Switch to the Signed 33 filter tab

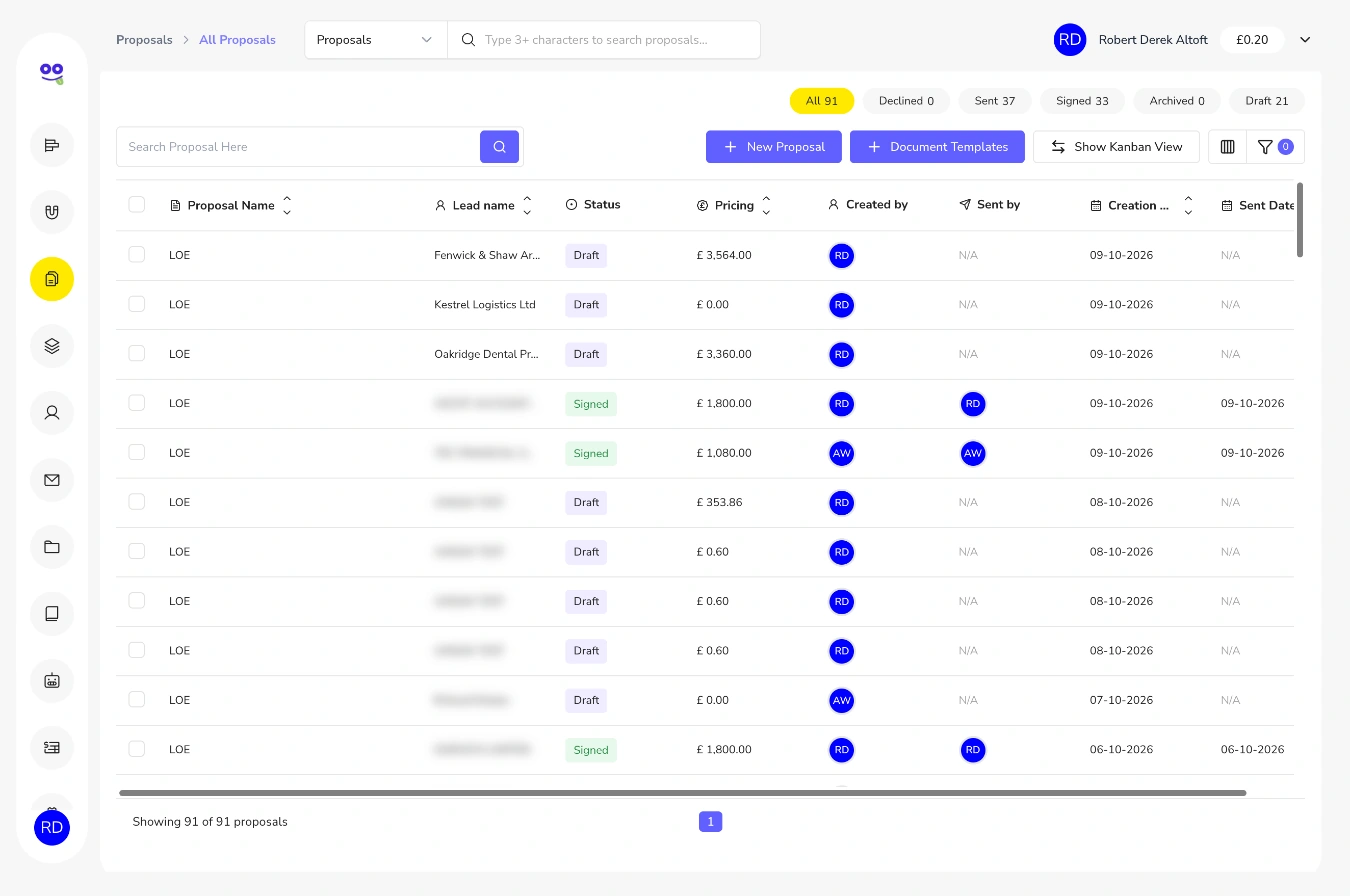tap(1082, 101)
